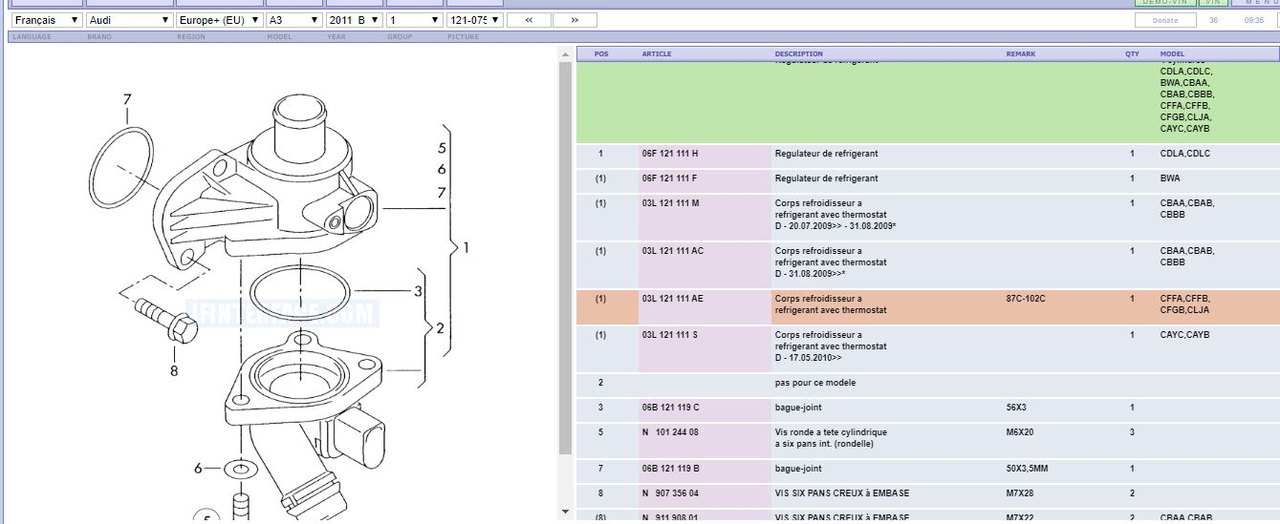
Task: Select article 06B 121 119 C bague-joint
Action: 670,408
